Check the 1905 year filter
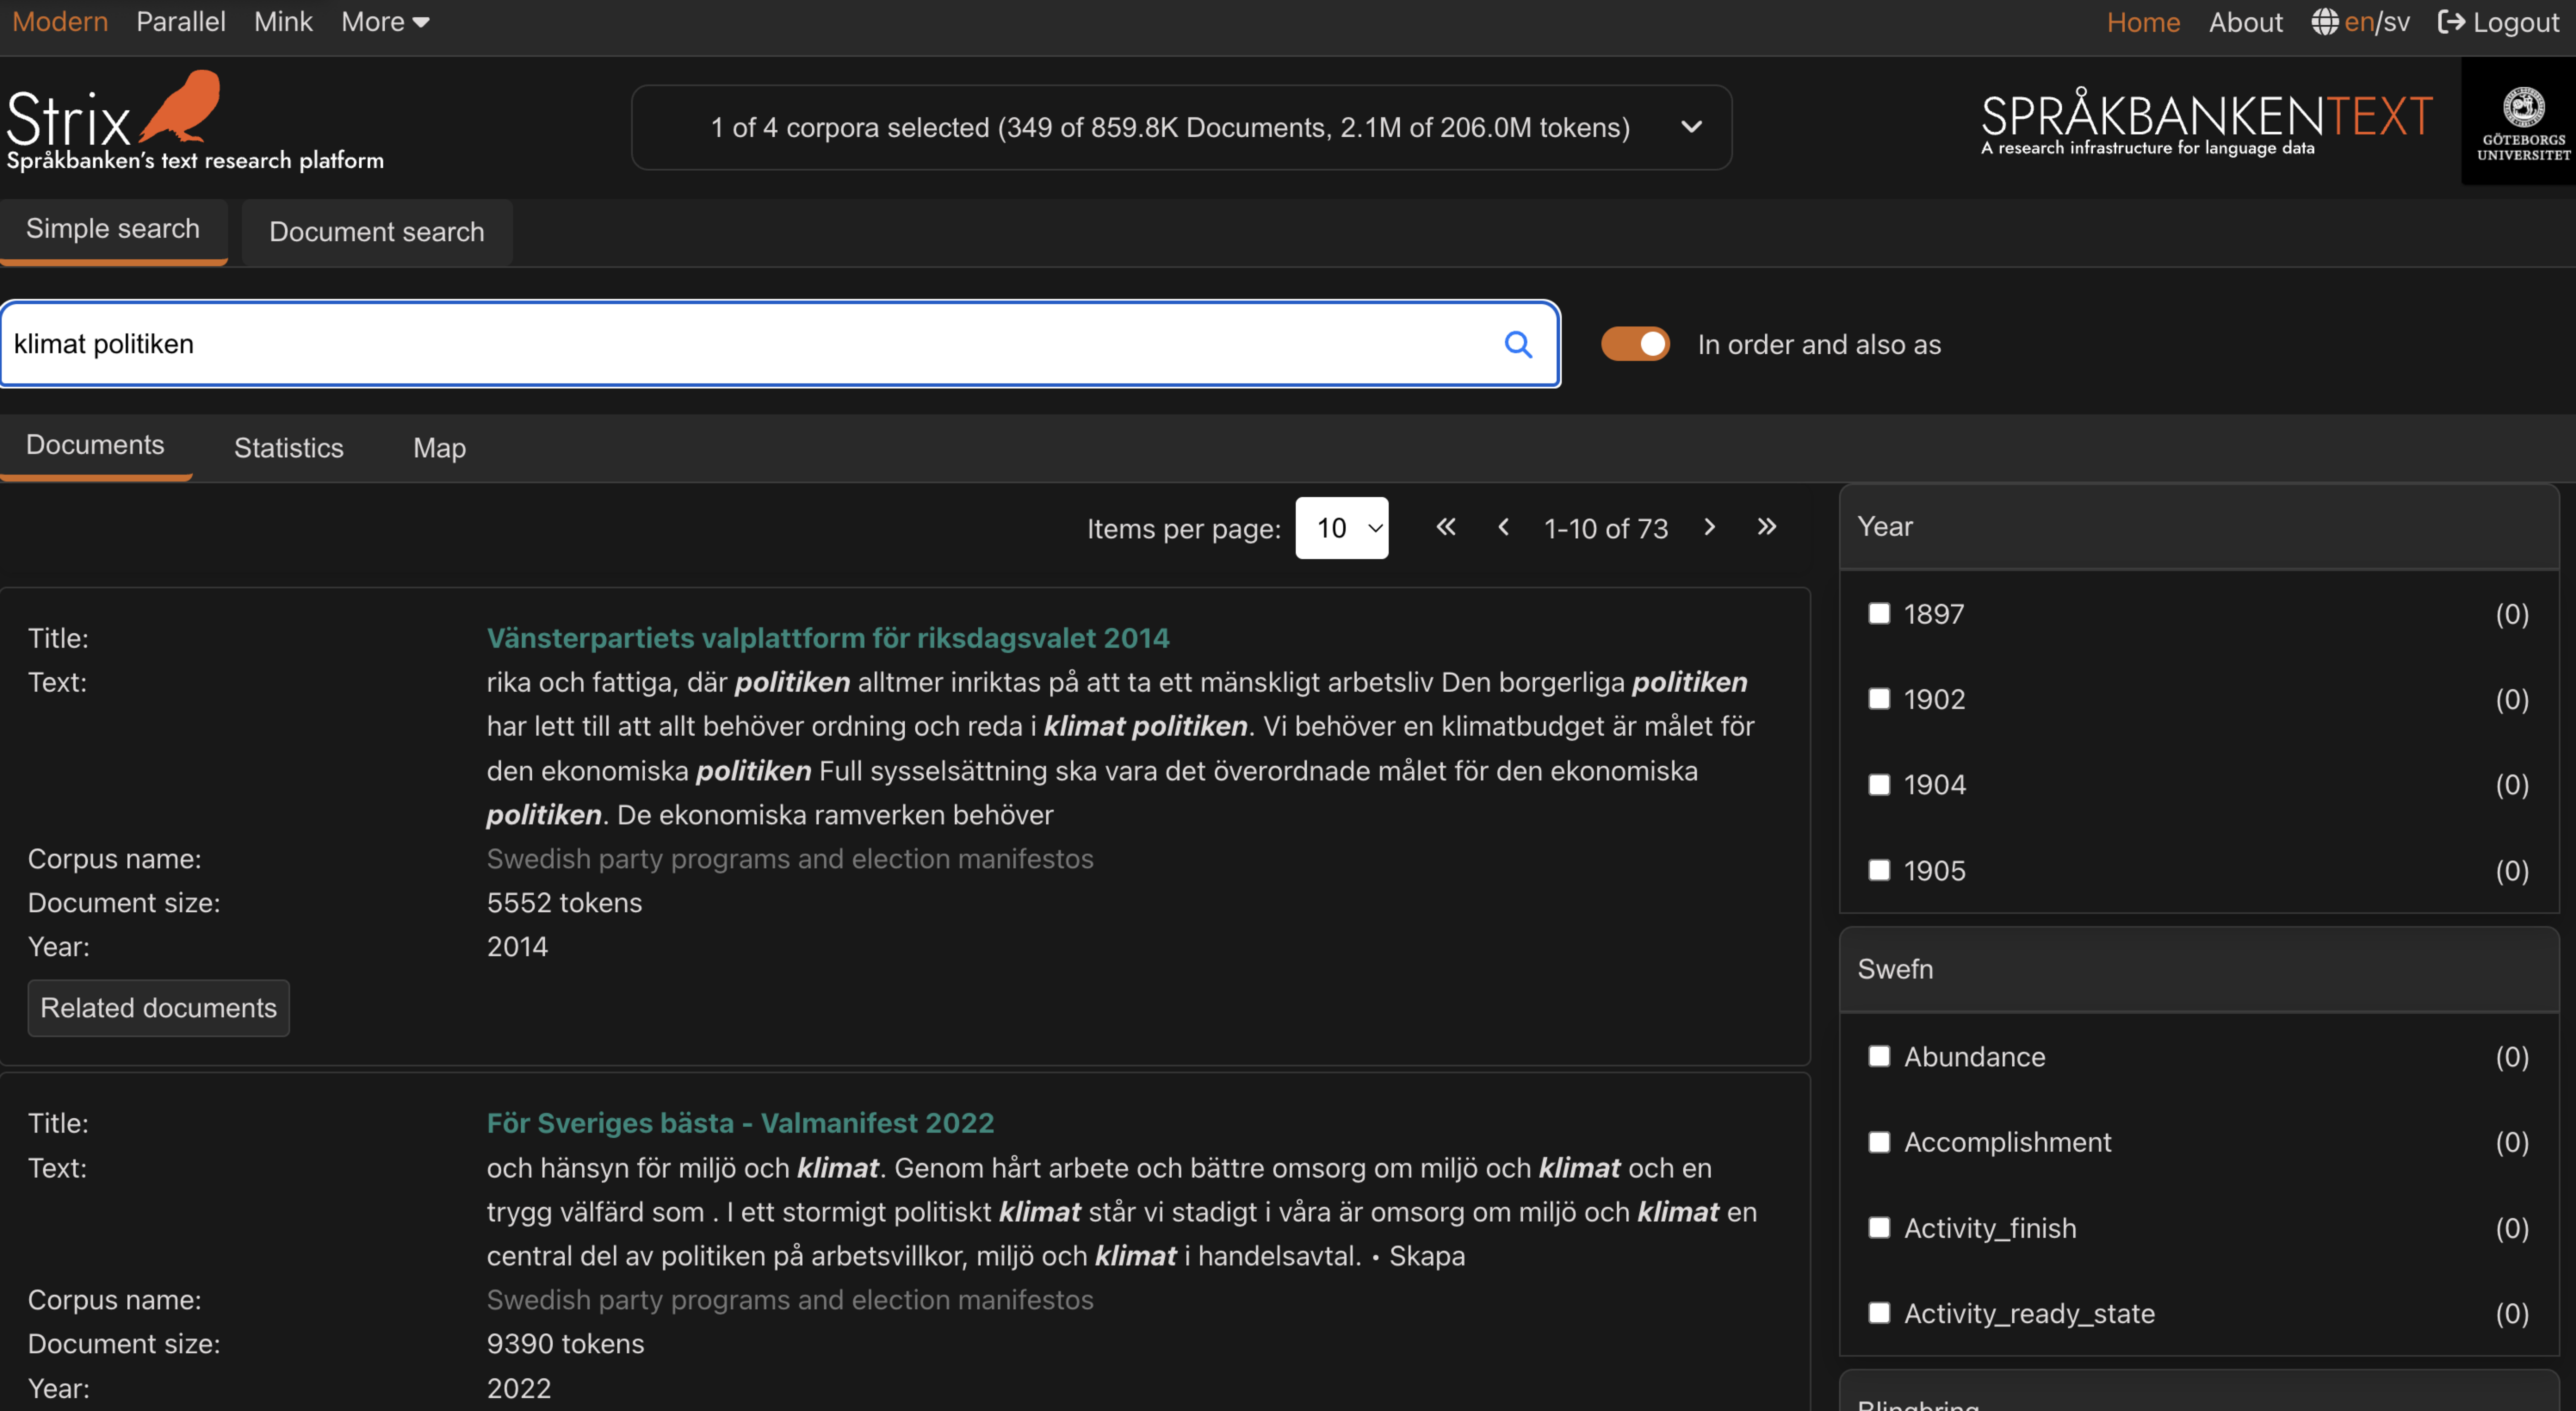This screenshot has height=1411, width=2576. tap(1879, 870)
